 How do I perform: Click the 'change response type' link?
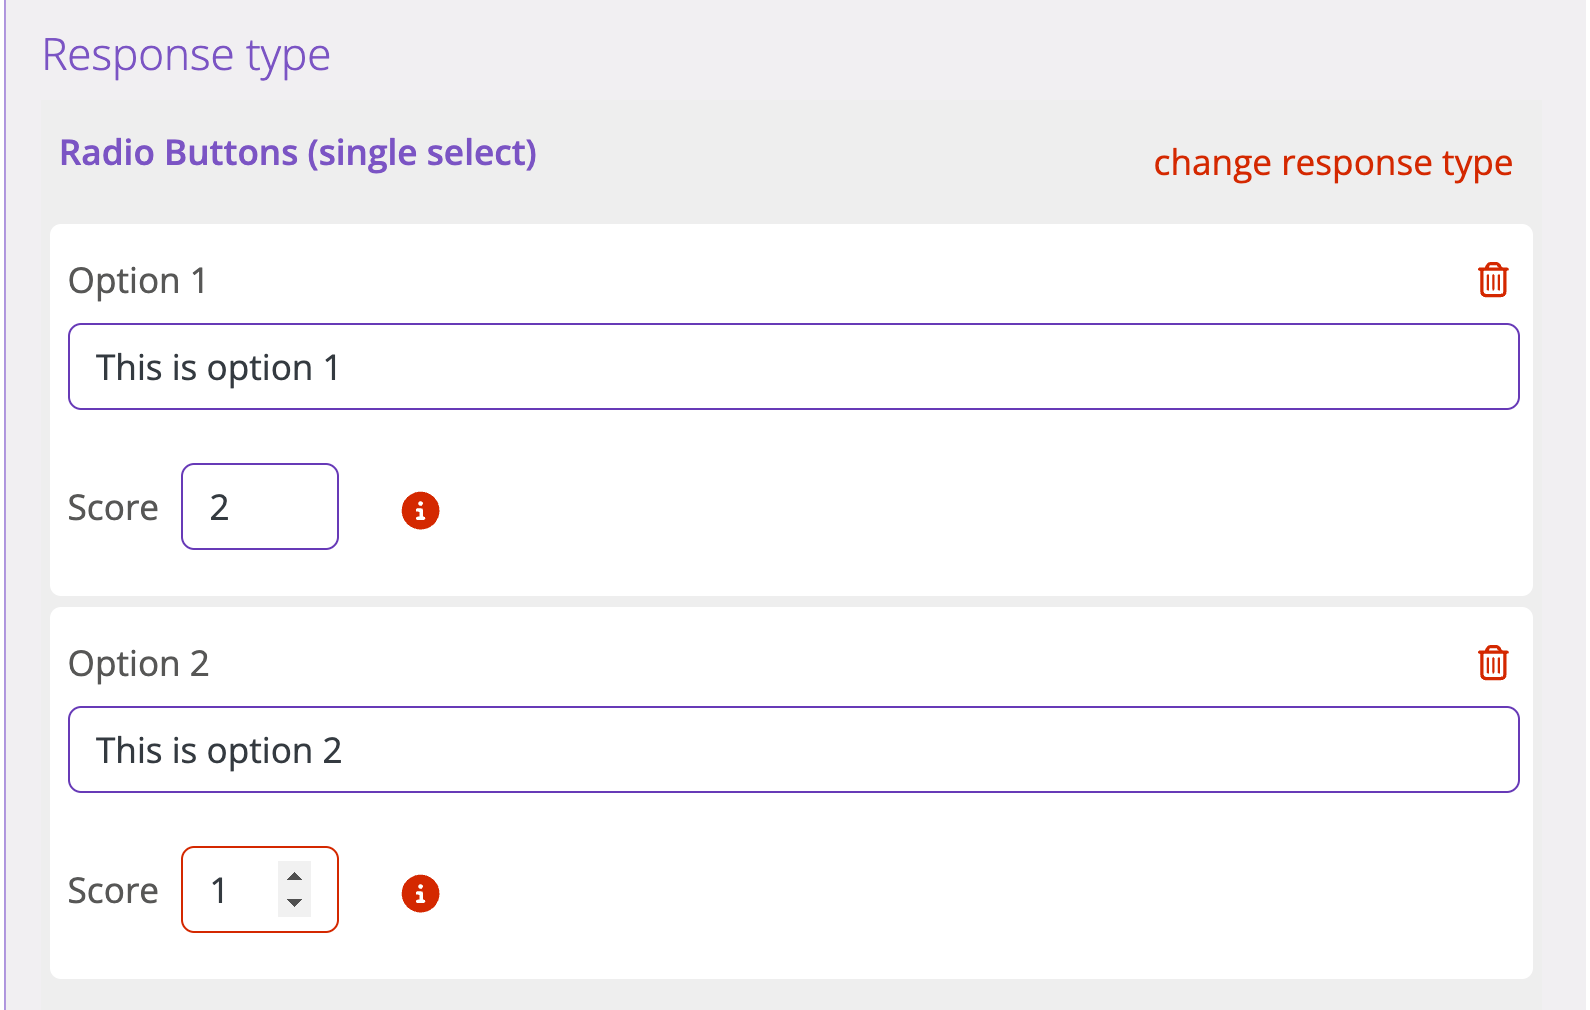[1333, 163]
